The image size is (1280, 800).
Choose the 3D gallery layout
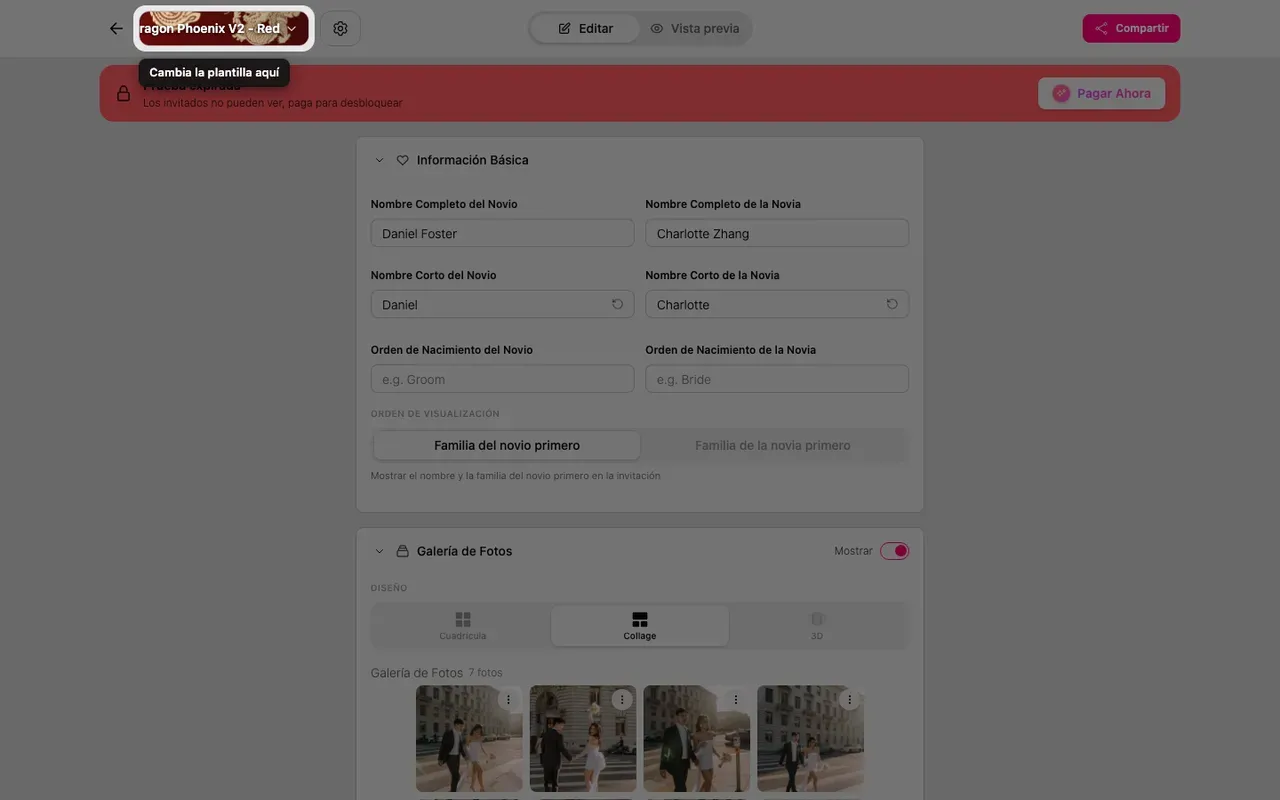(817, 626)
